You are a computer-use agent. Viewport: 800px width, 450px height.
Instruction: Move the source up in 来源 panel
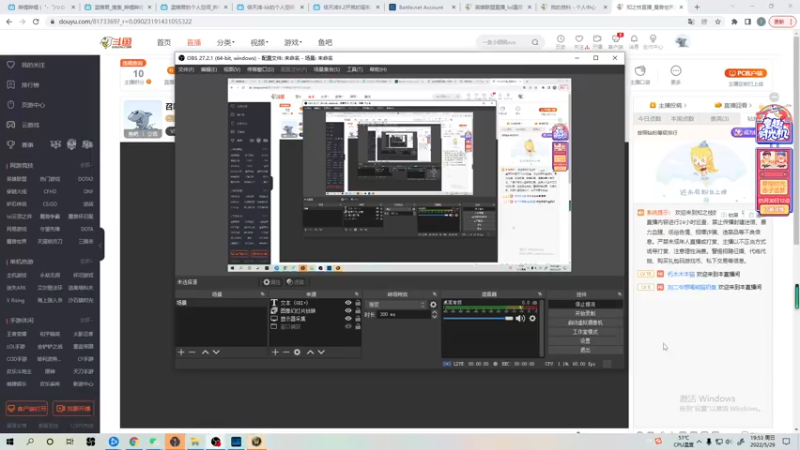tap(310, 352)
